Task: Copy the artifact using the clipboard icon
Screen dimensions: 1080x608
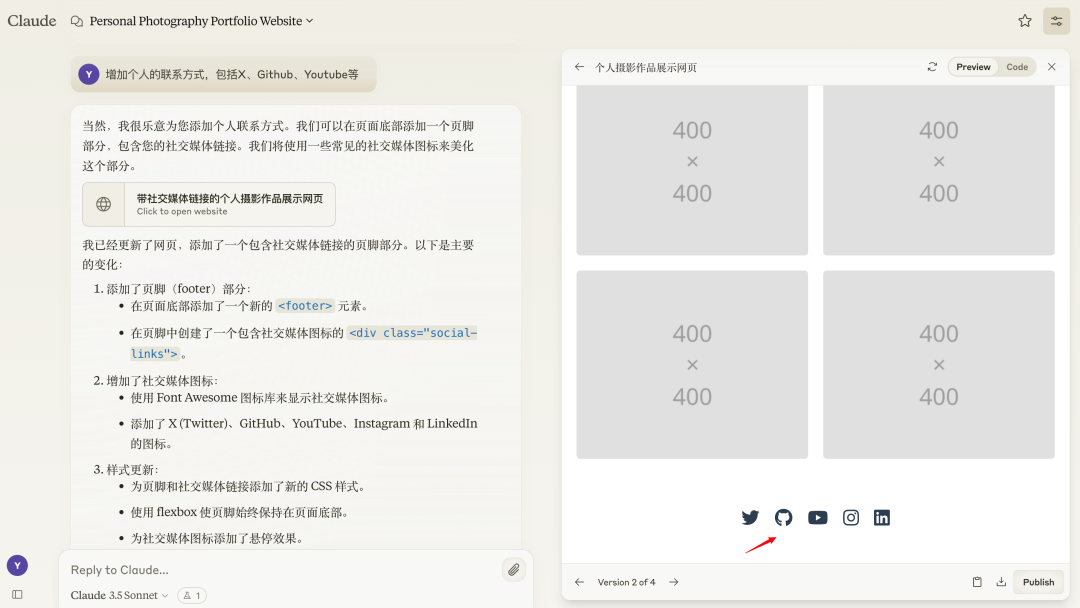Action: (977, 581)
